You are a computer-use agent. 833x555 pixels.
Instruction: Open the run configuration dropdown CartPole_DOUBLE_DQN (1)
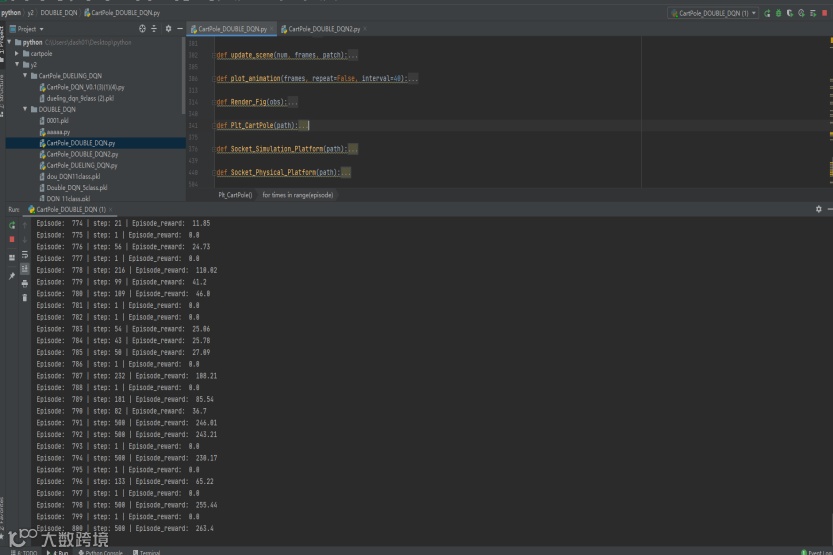click(713, 13)
